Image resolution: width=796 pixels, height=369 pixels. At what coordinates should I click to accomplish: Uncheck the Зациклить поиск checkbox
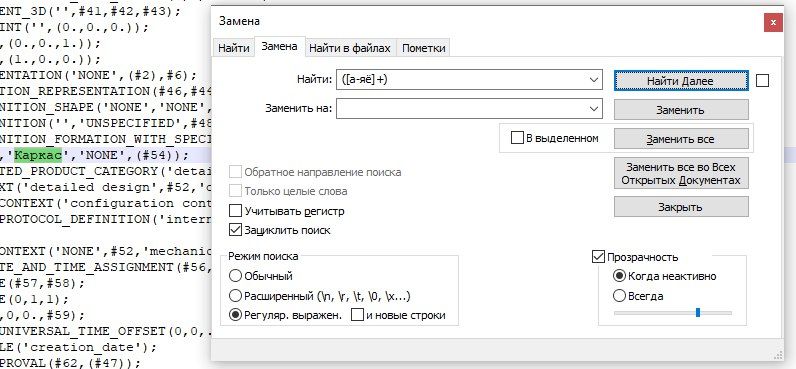(236, 230)
